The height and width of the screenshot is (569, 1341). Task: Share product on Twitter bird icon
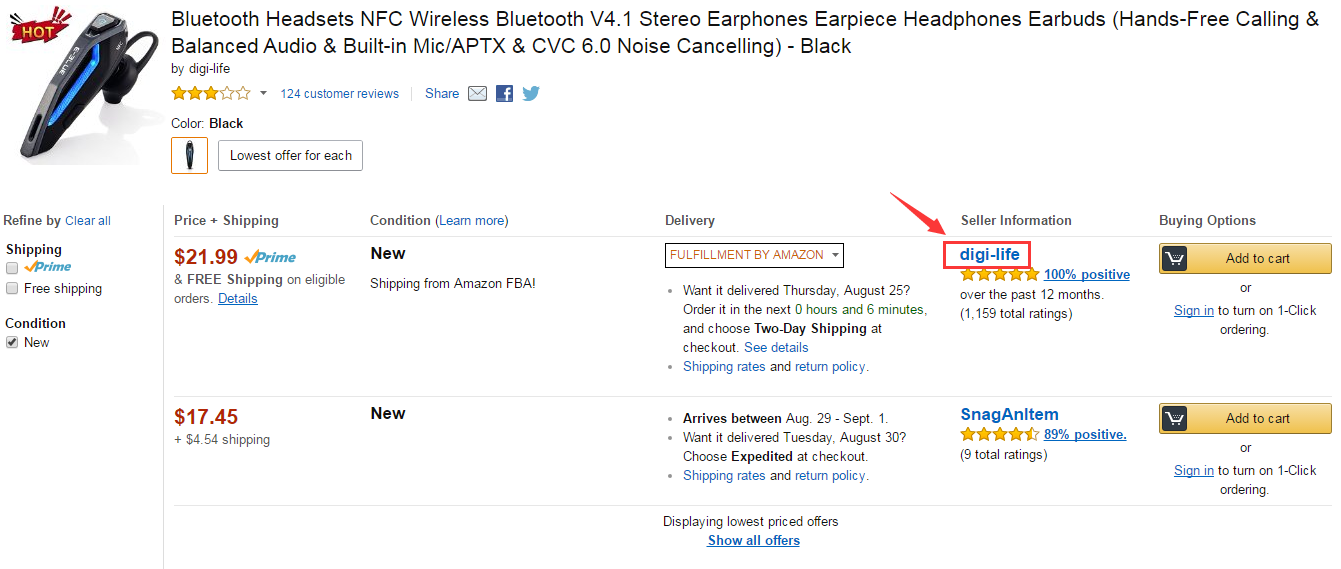pos(530,93)
